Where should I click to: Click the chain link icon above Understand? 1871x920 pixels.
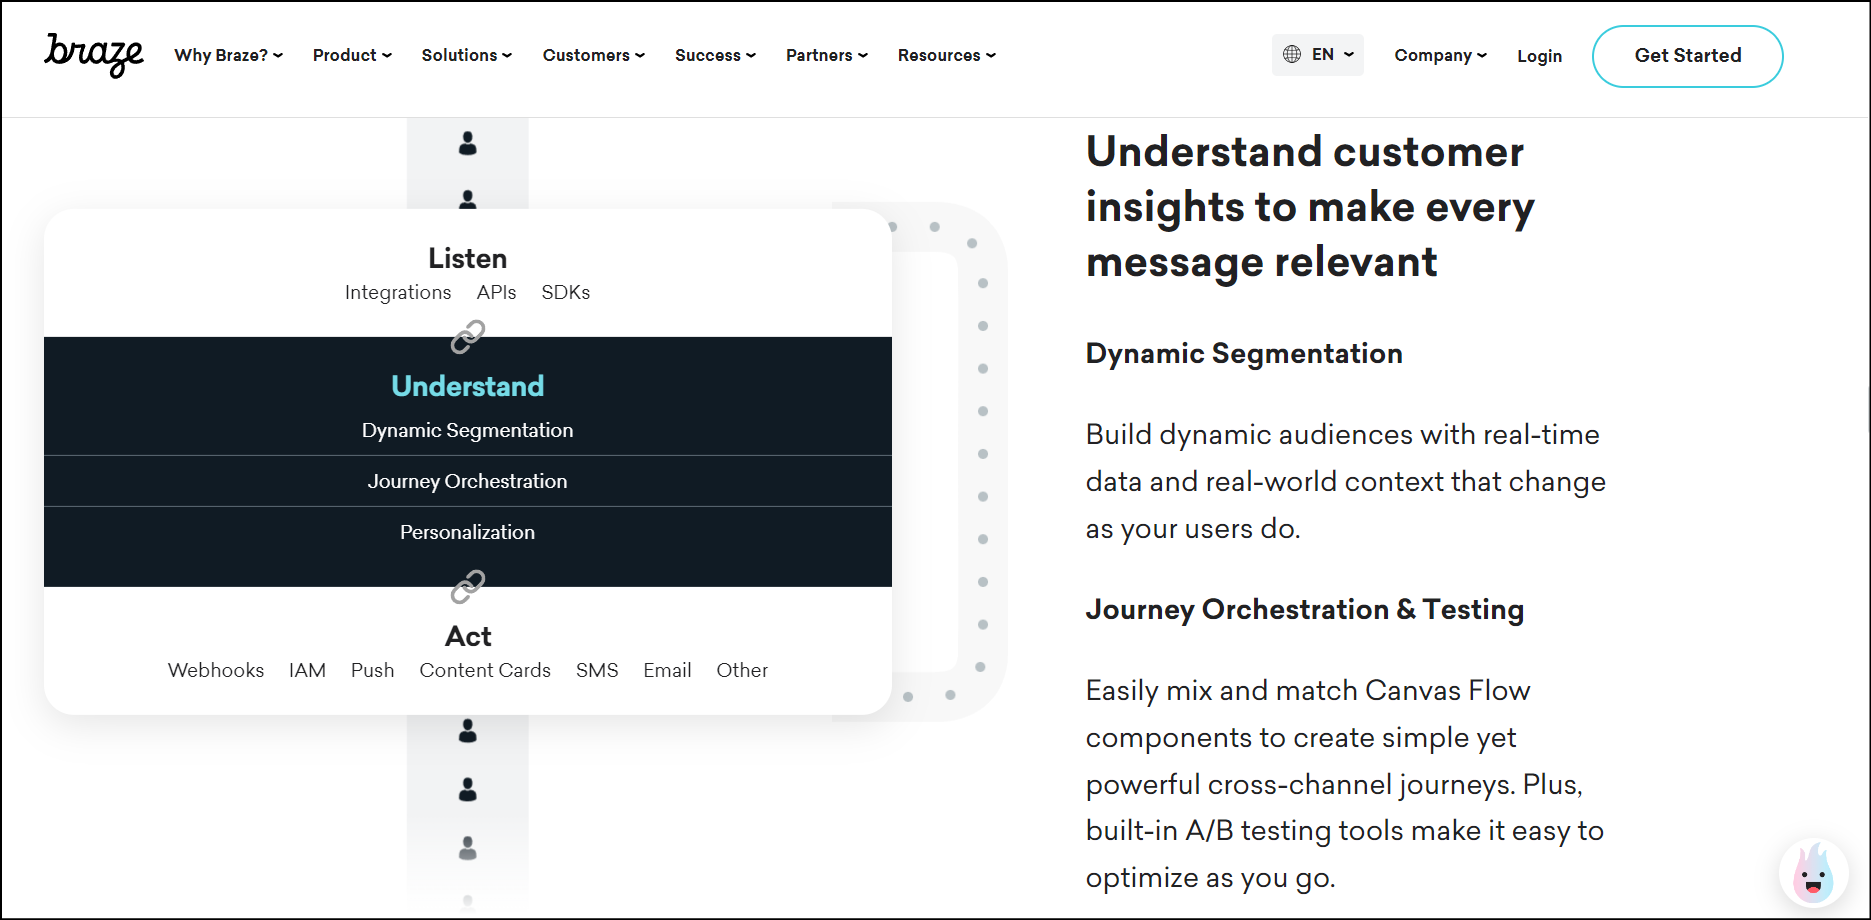tap(468, 337)
